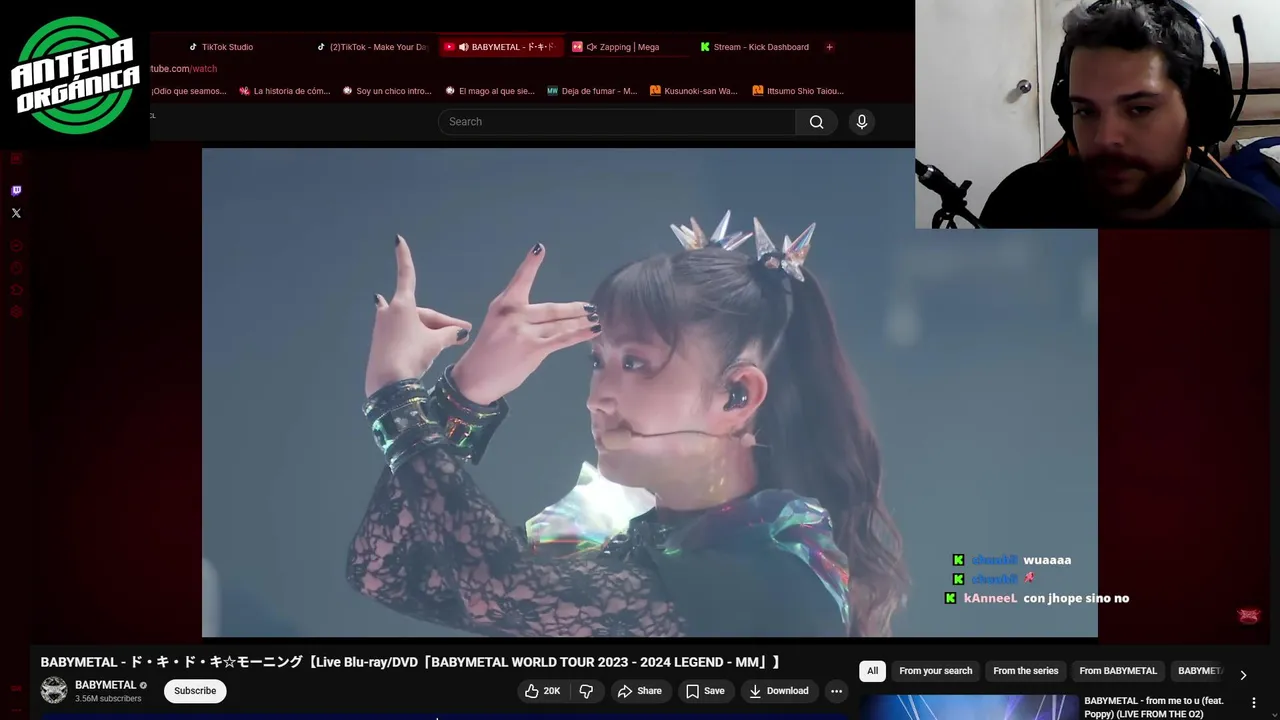Click the YouTube search magnifier button
This screenshot has height=720, width=1280.
817,122
